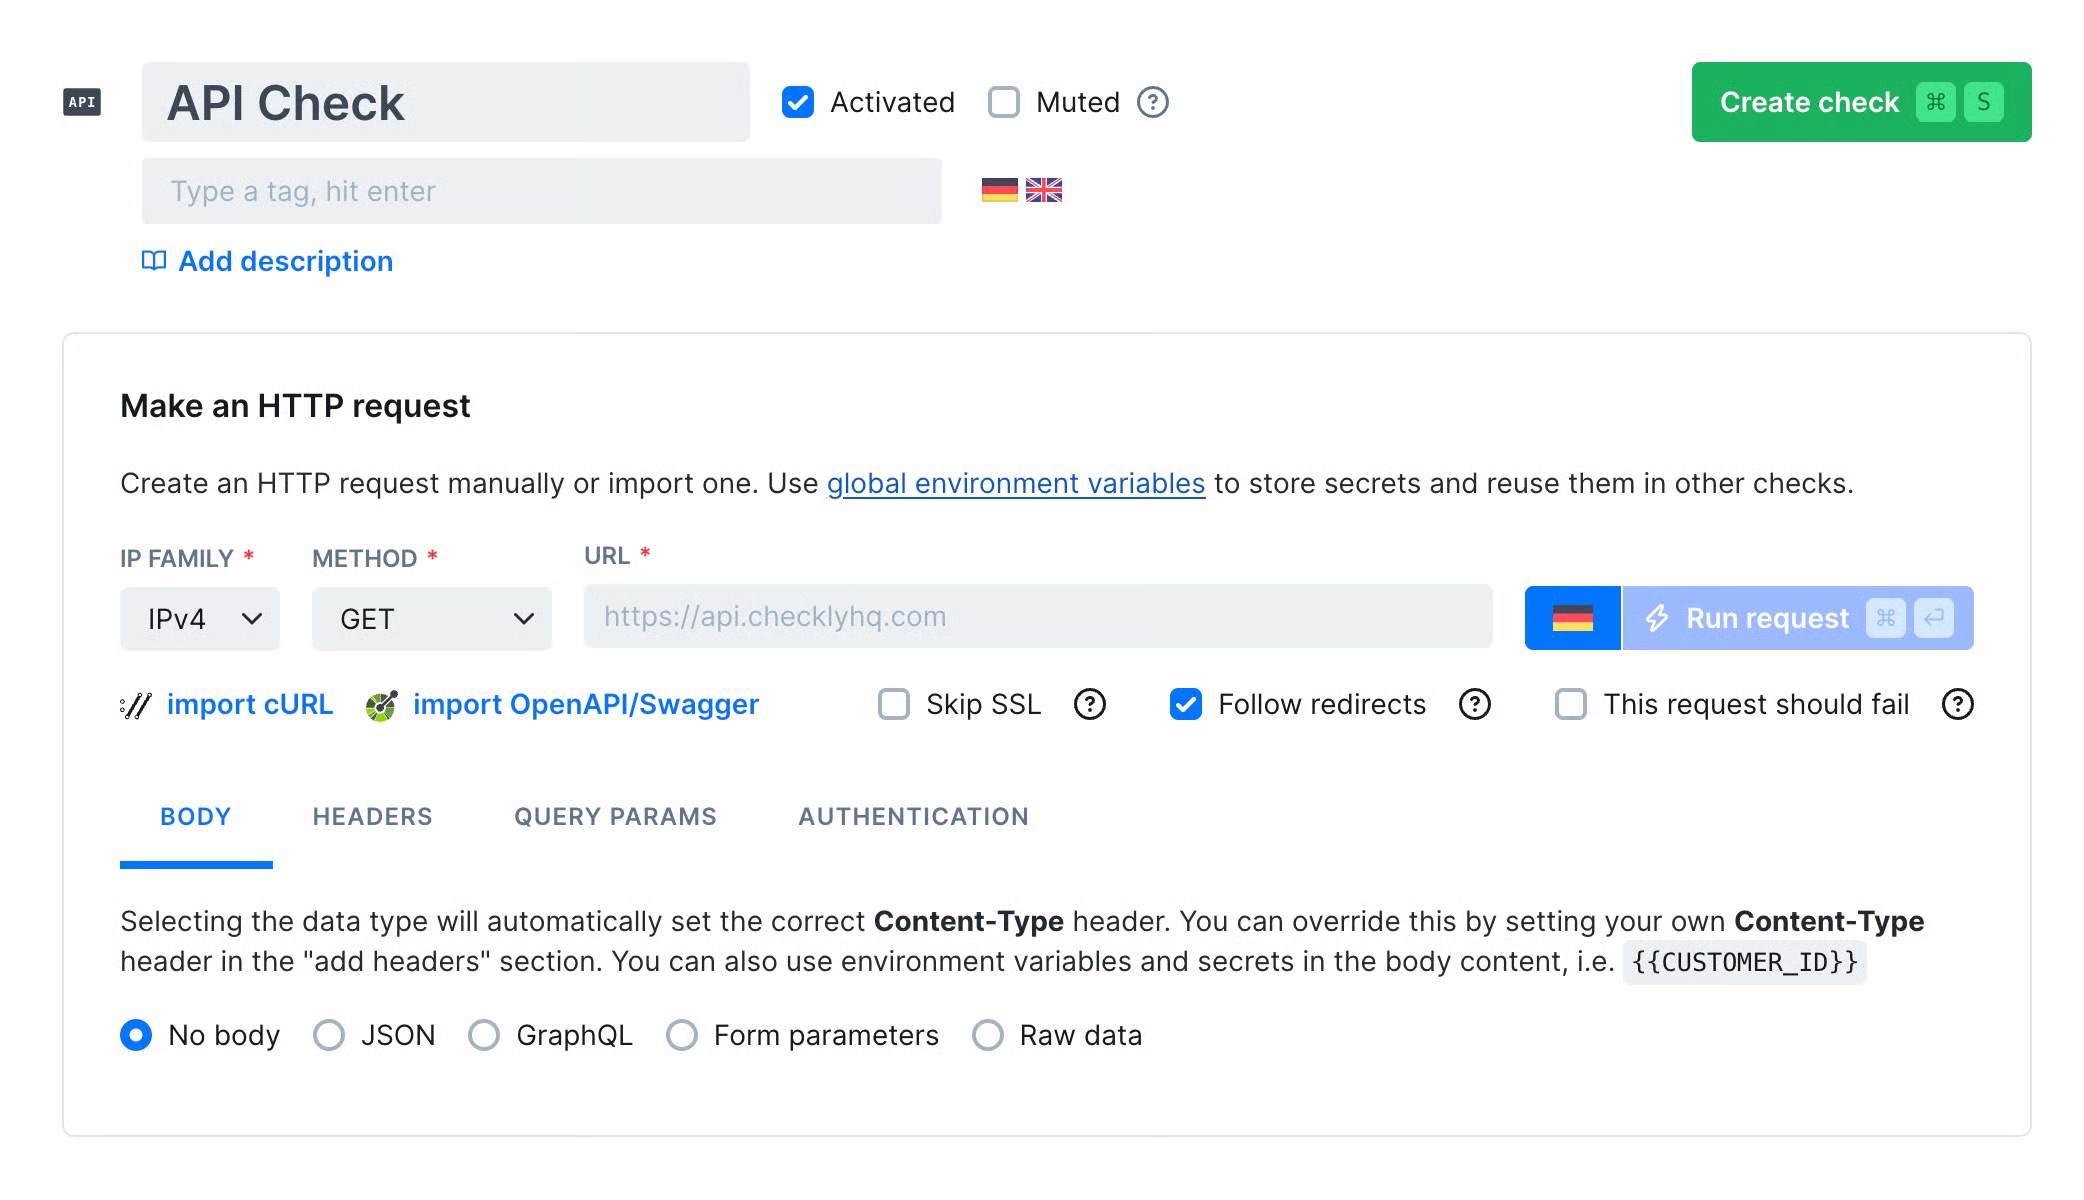
Task: Disable the Follow redirects checkbox
Action: 1186,704
